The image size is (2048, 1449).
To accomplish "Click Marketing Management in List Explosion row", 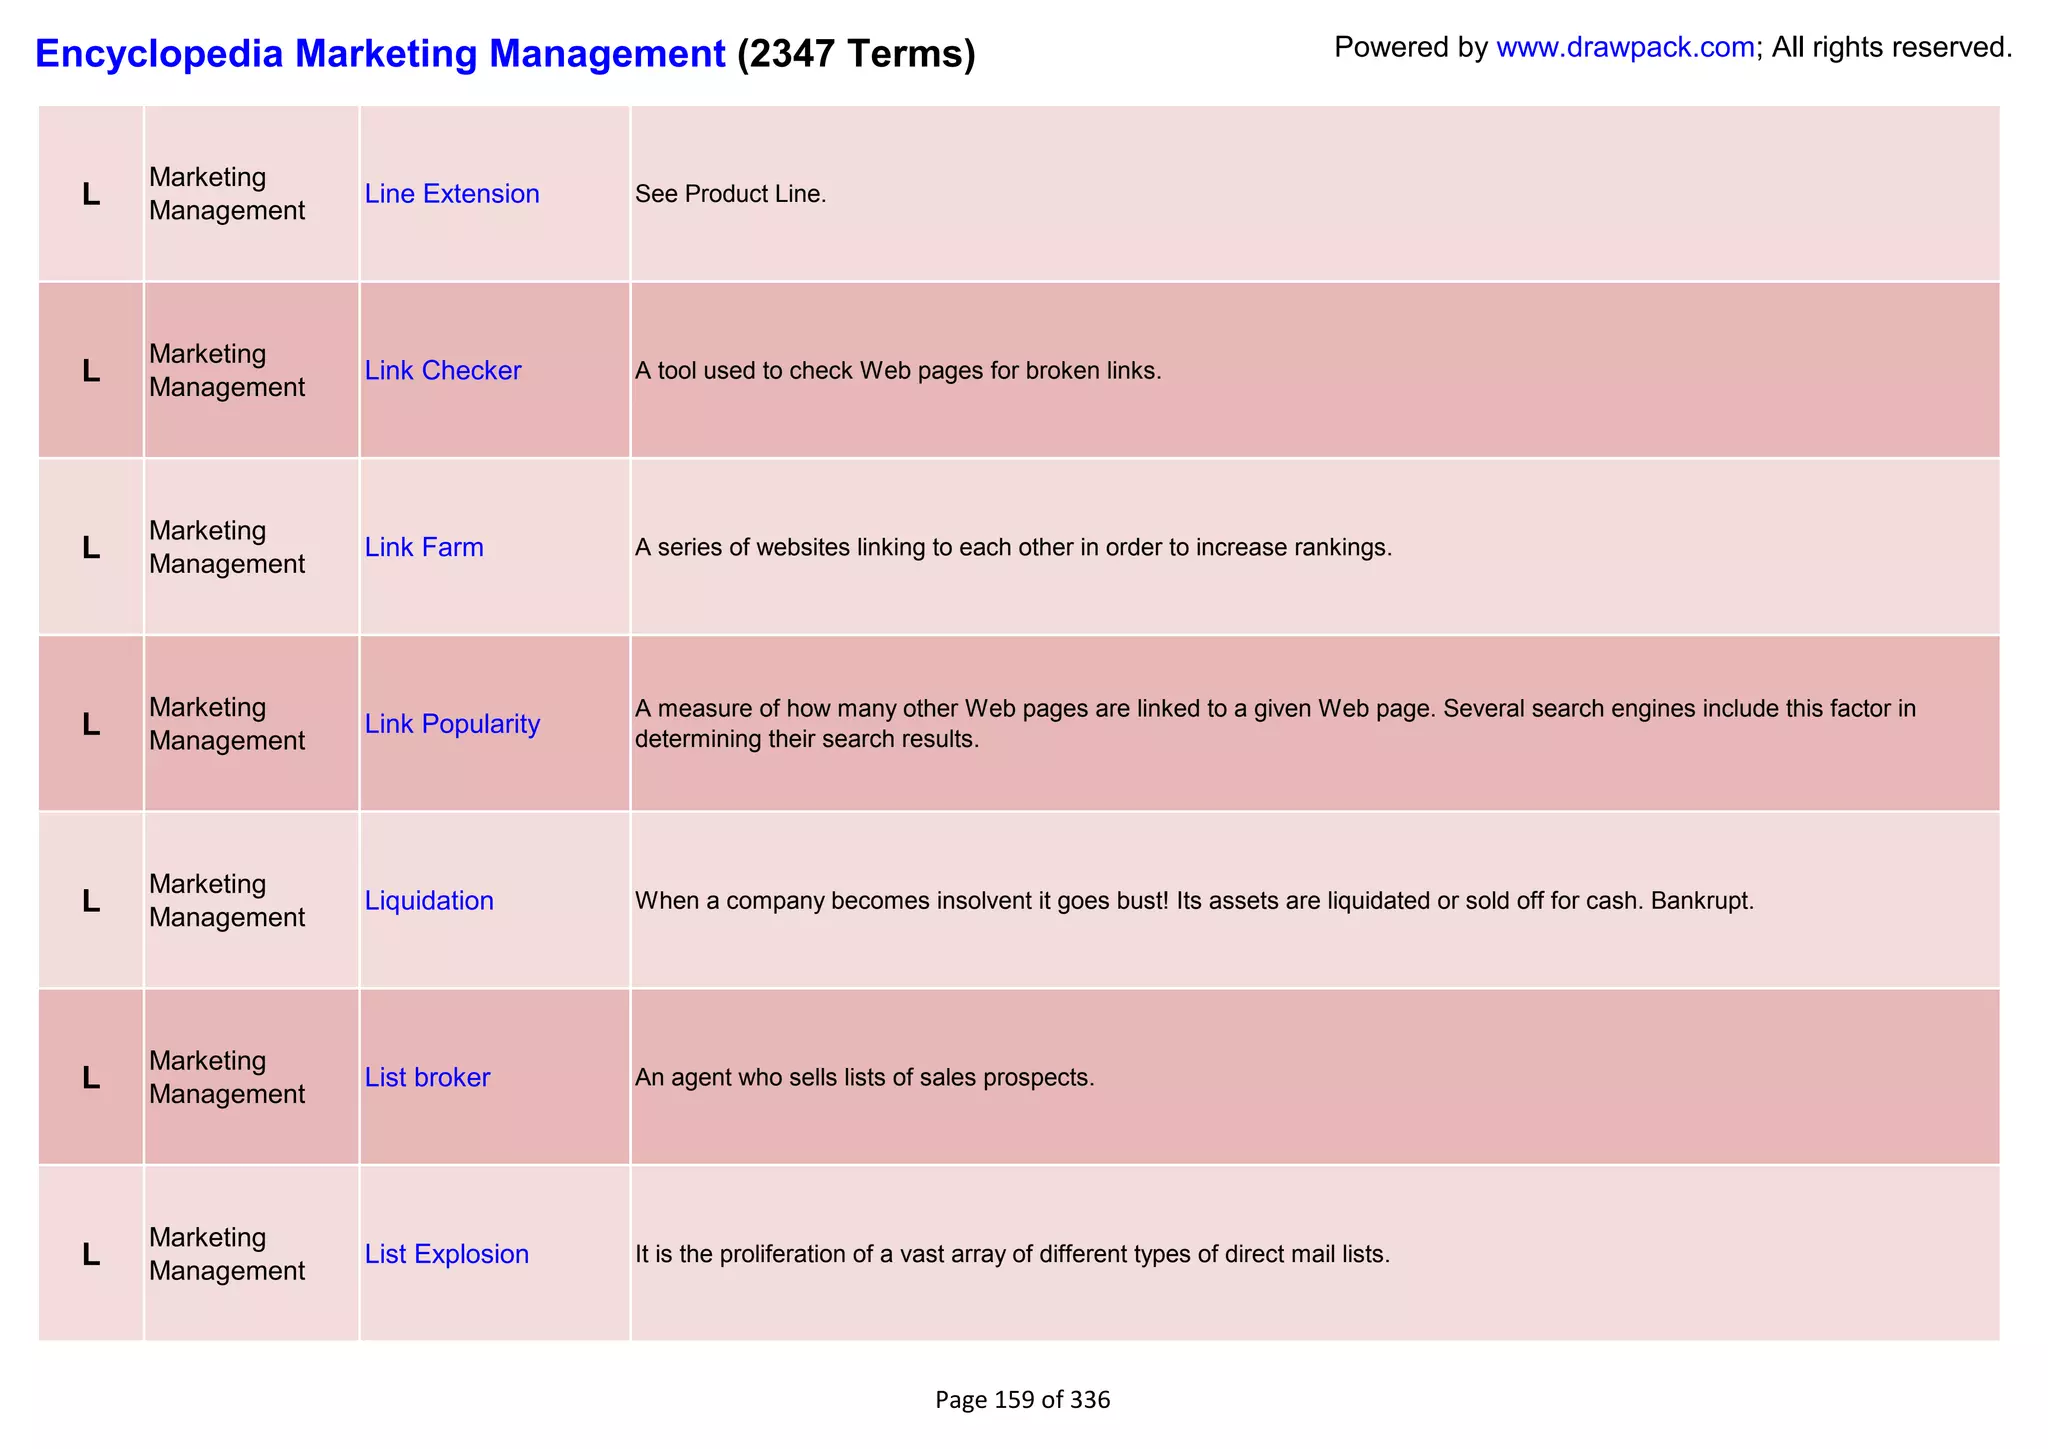I will click(227, 1254).
